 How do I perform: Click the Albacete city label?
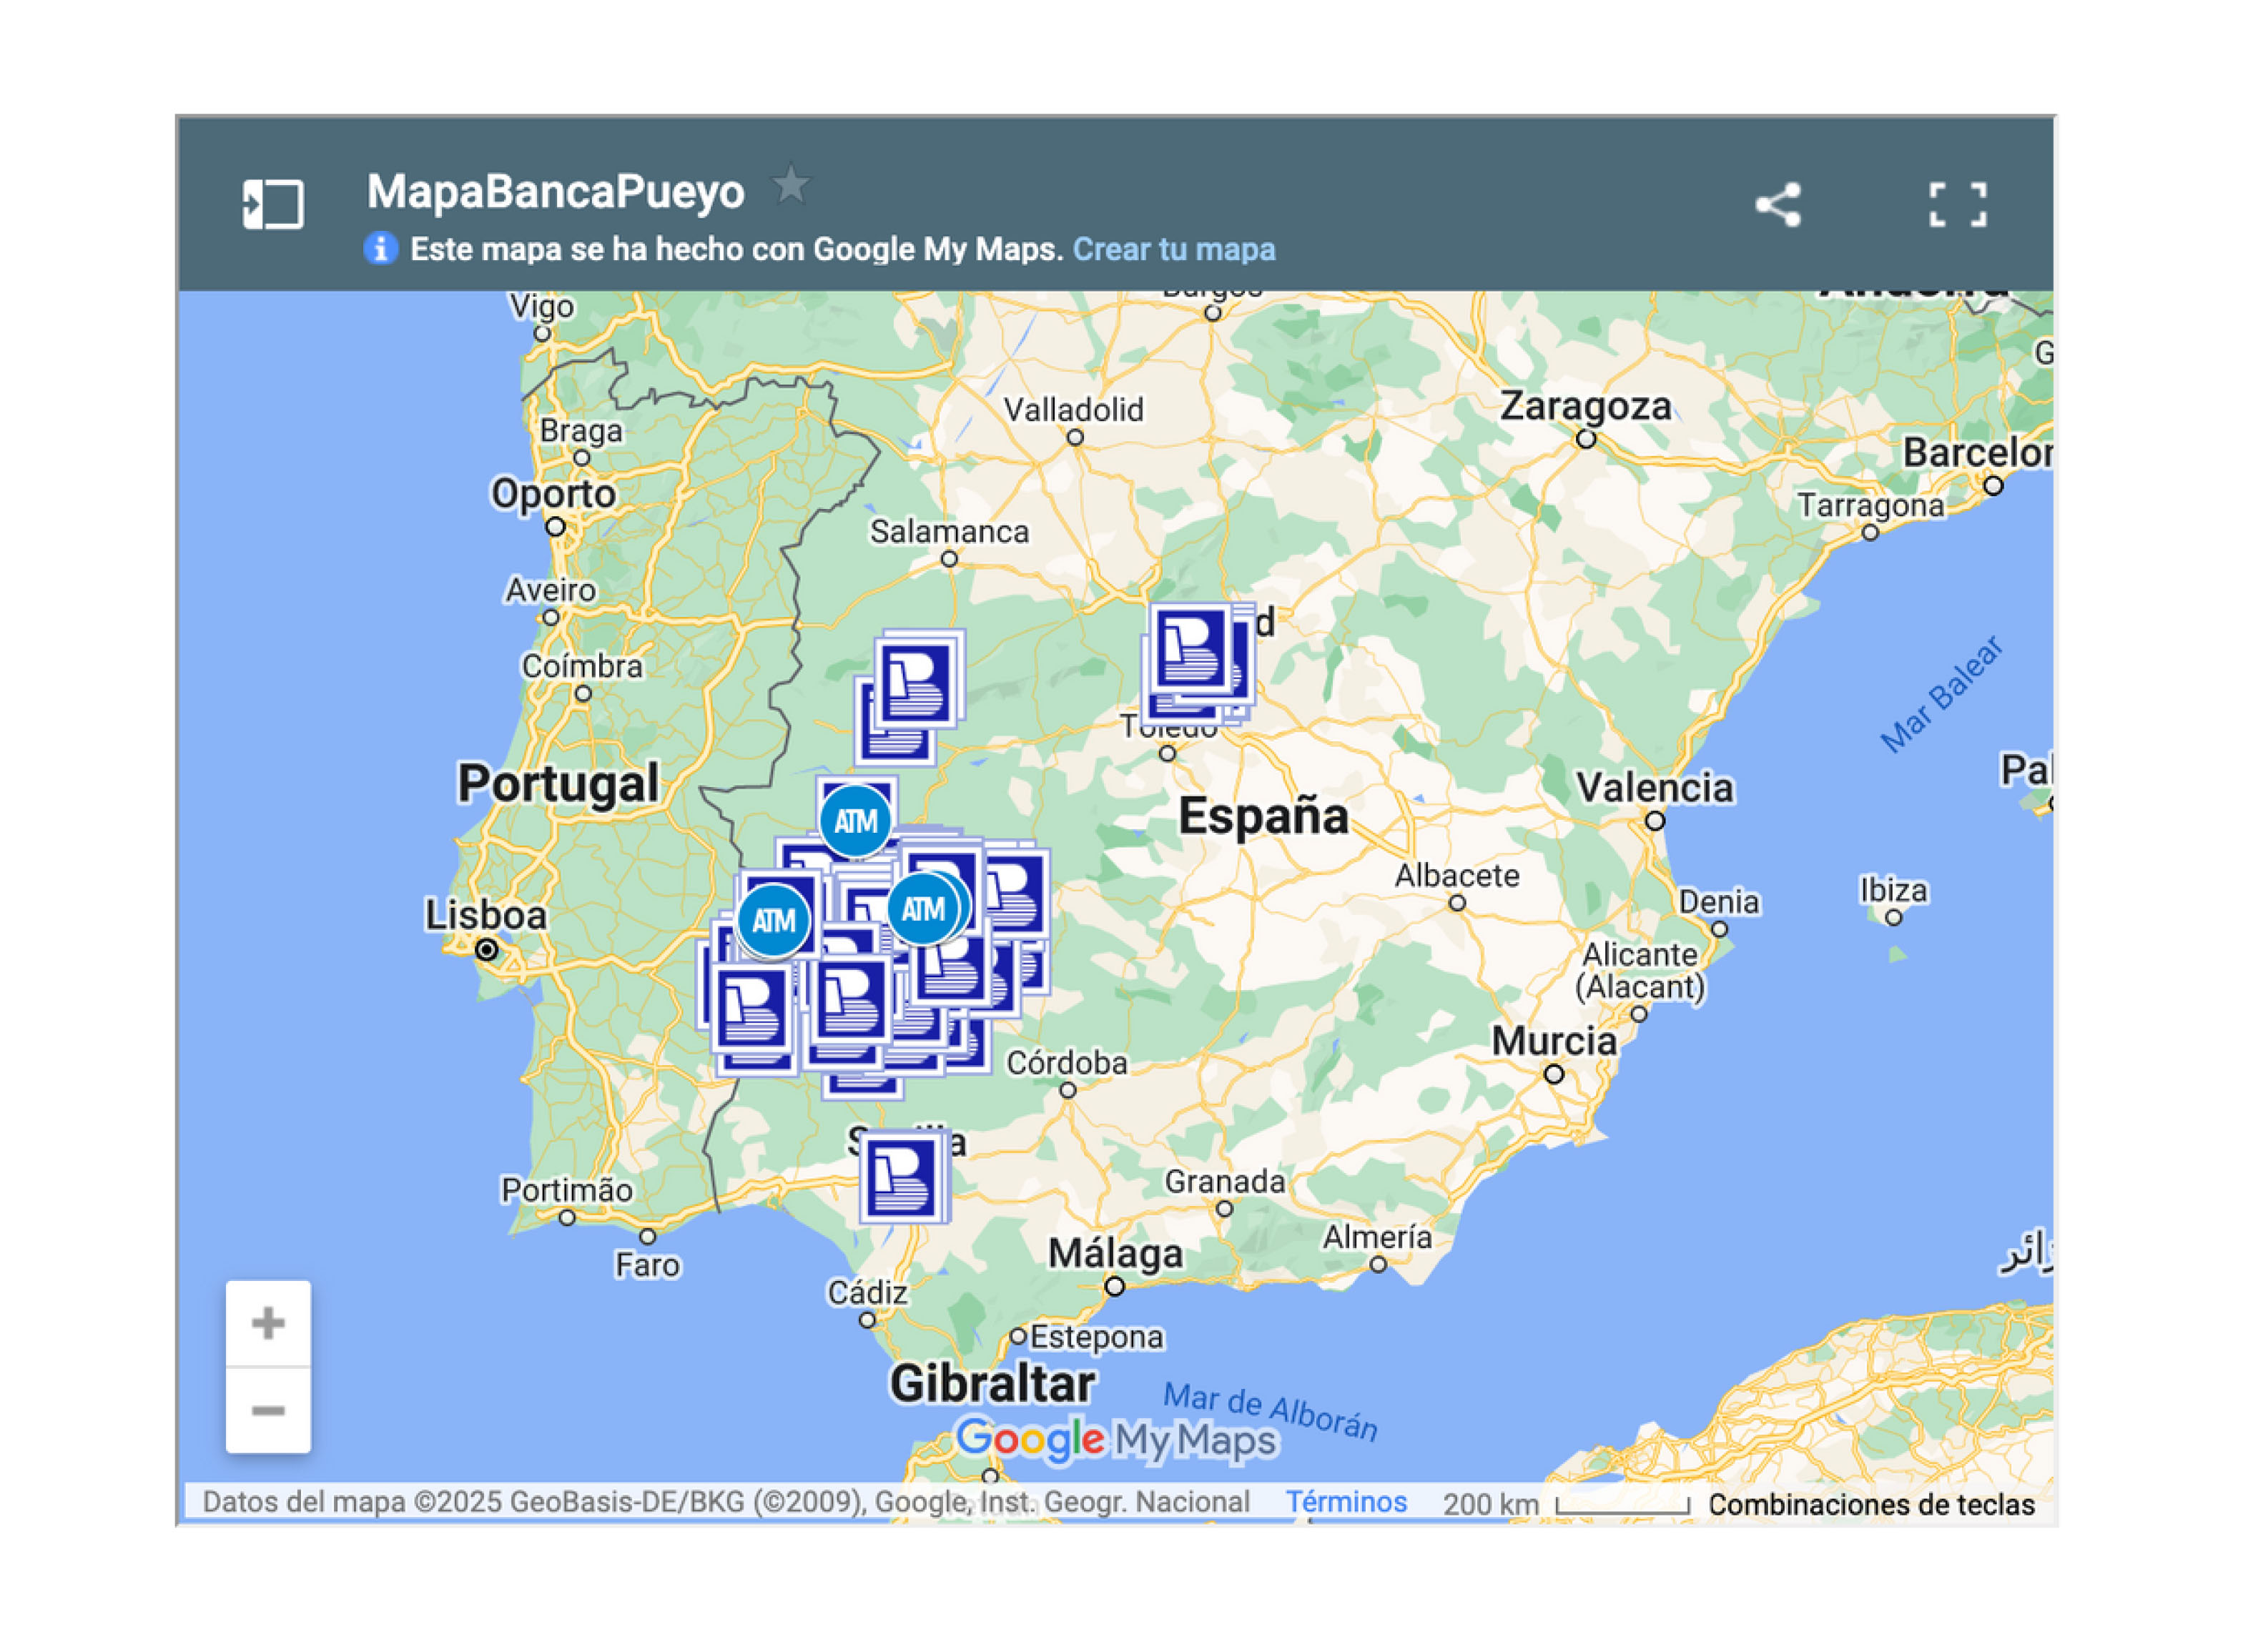click(1456, 875)
